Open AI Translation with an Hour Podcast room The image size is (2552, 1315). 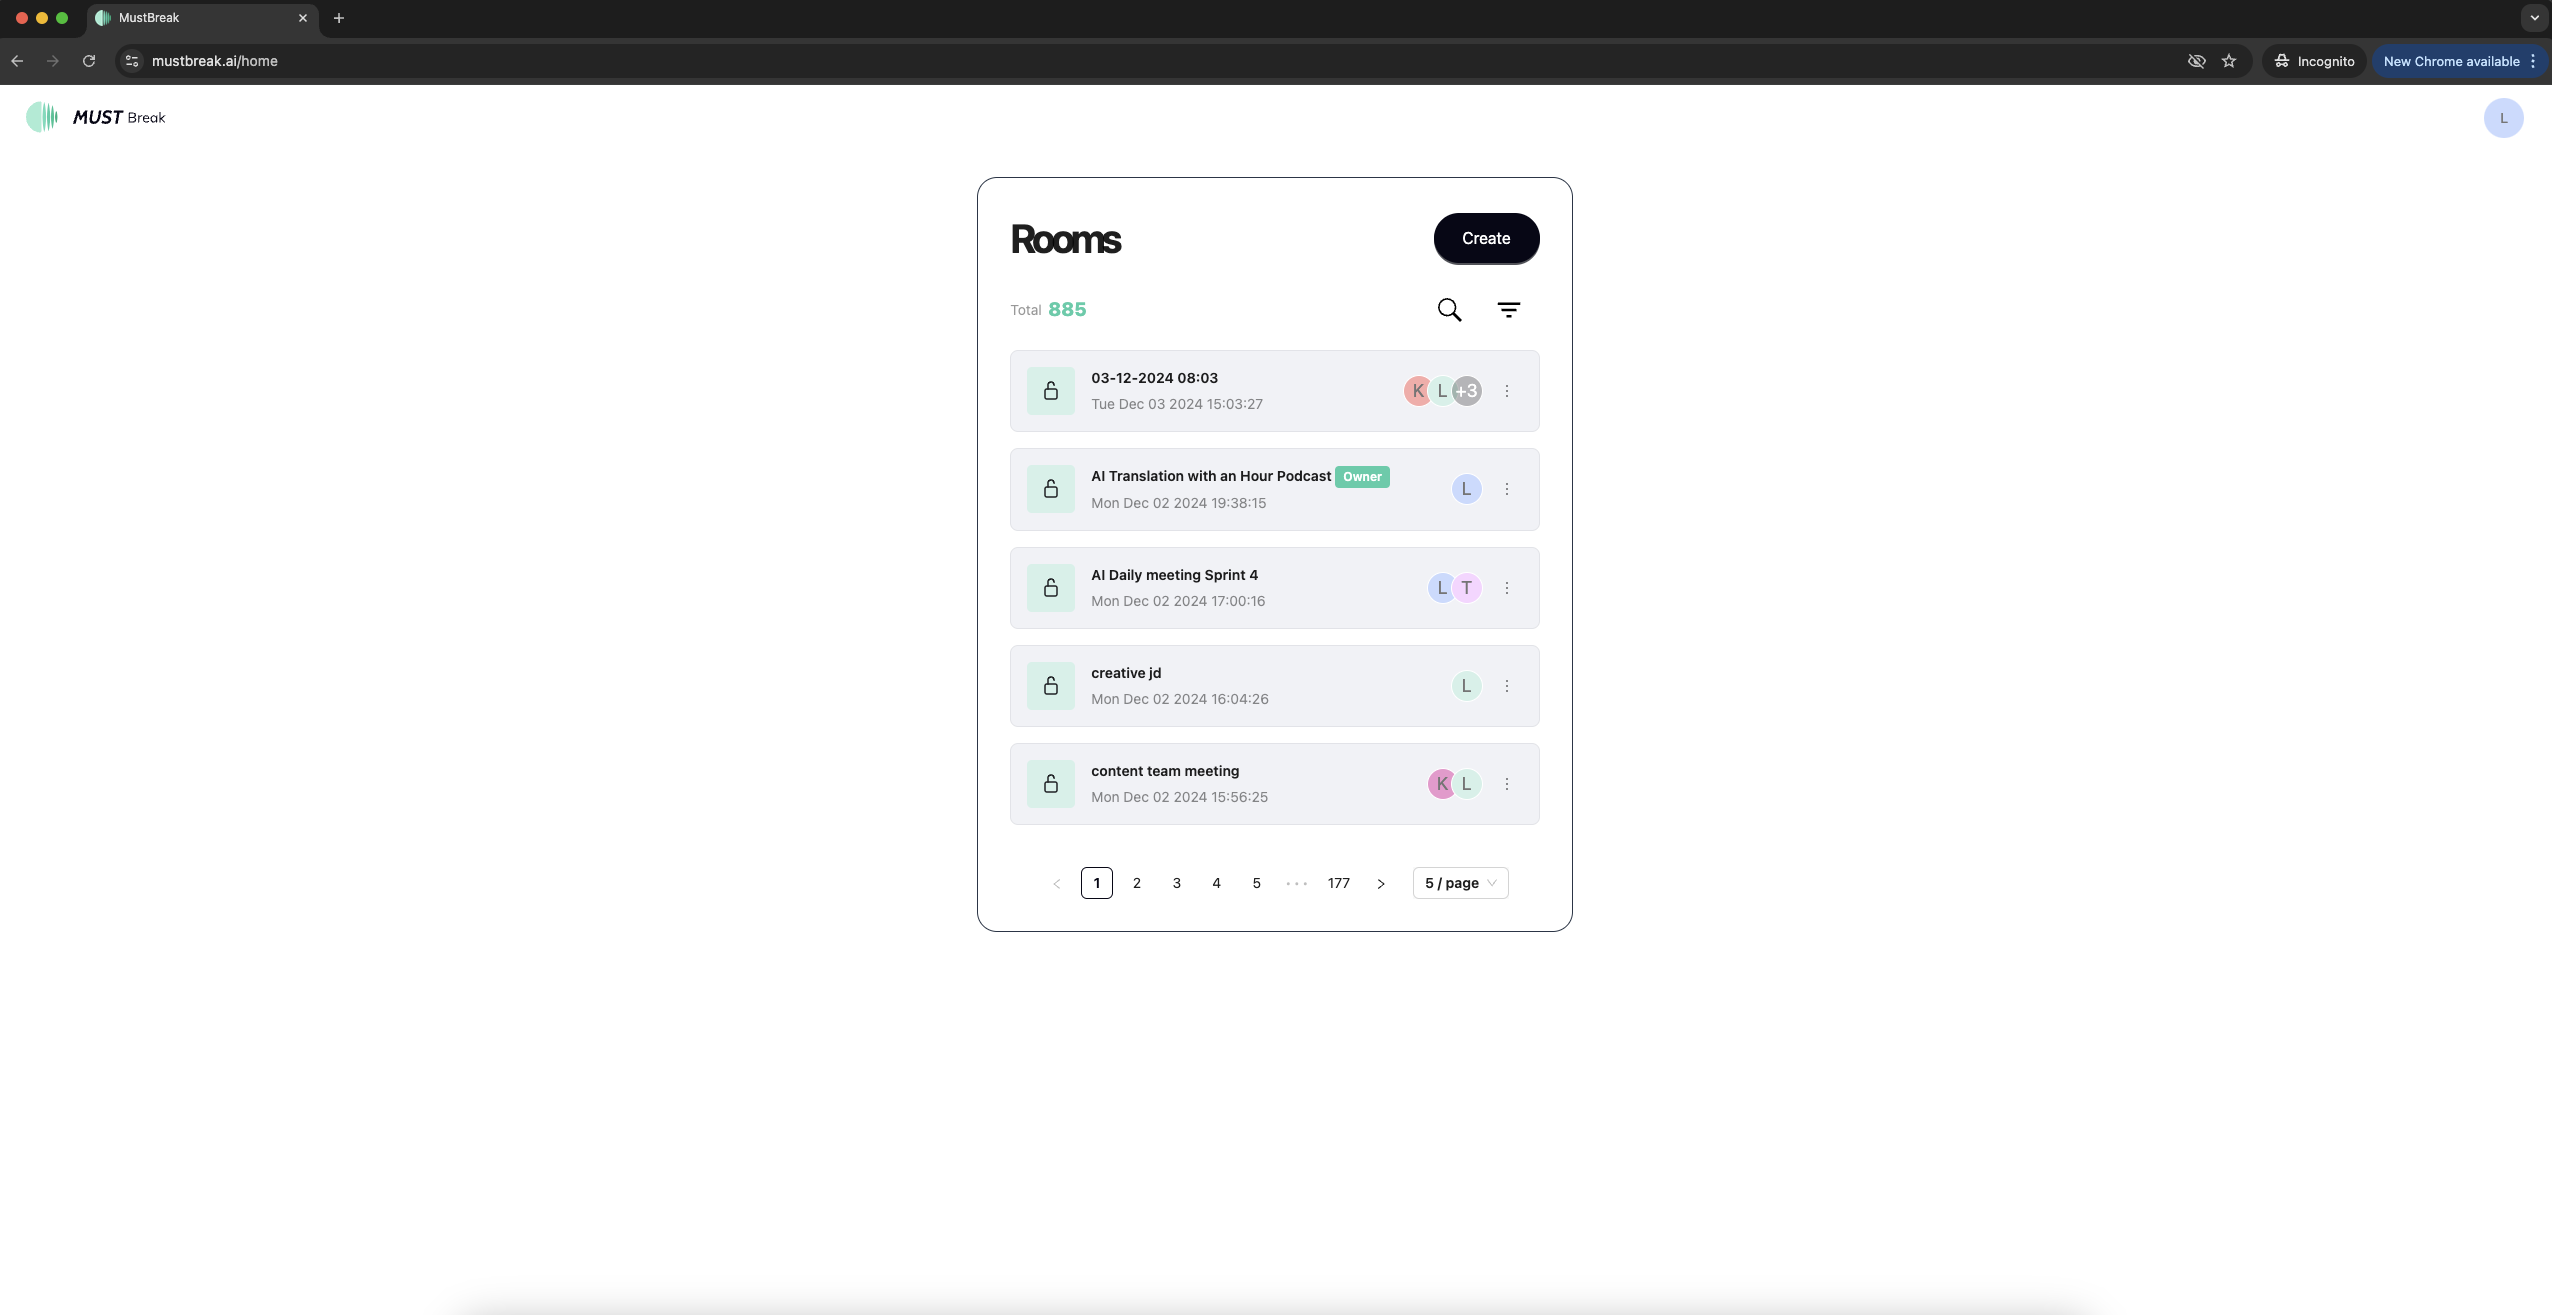click(1210, 477)
